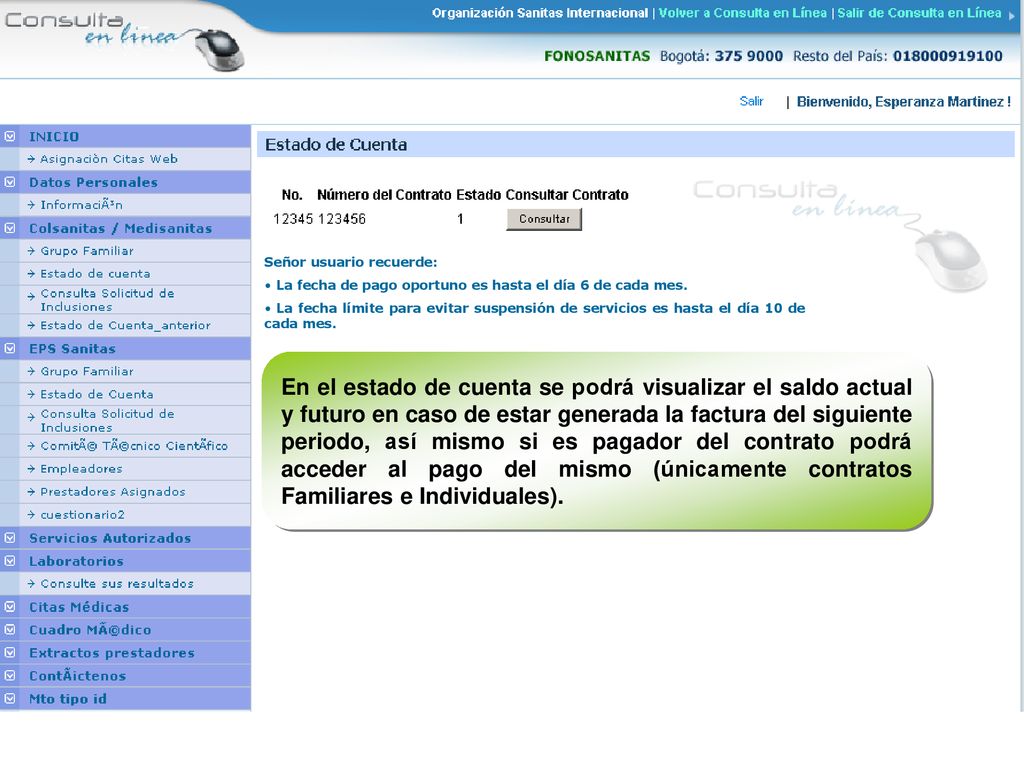Screen dimensions: 1024x768
Task: Click arrow icon beside Empleadores
Action: point(31,469)
